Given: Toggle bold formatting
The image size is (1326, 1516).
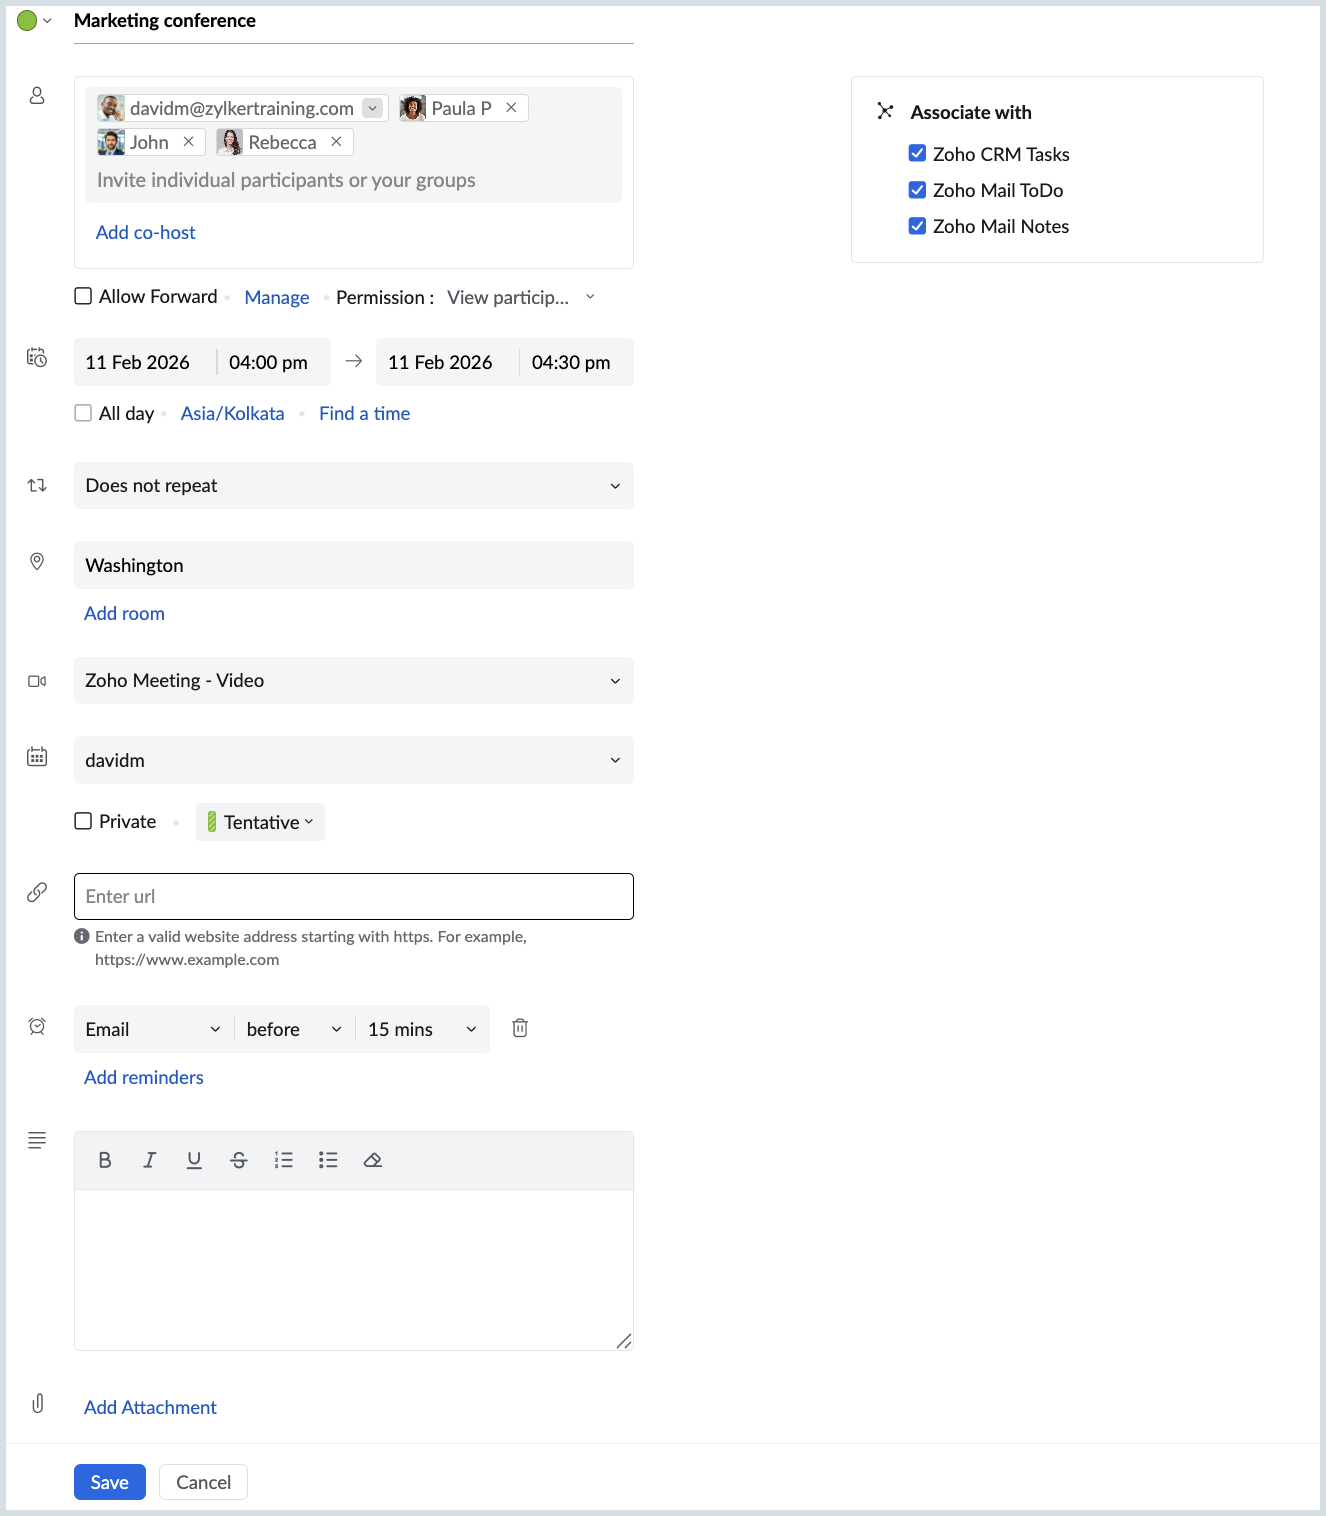Looking at the screenshot, I should pos(105,1160).
